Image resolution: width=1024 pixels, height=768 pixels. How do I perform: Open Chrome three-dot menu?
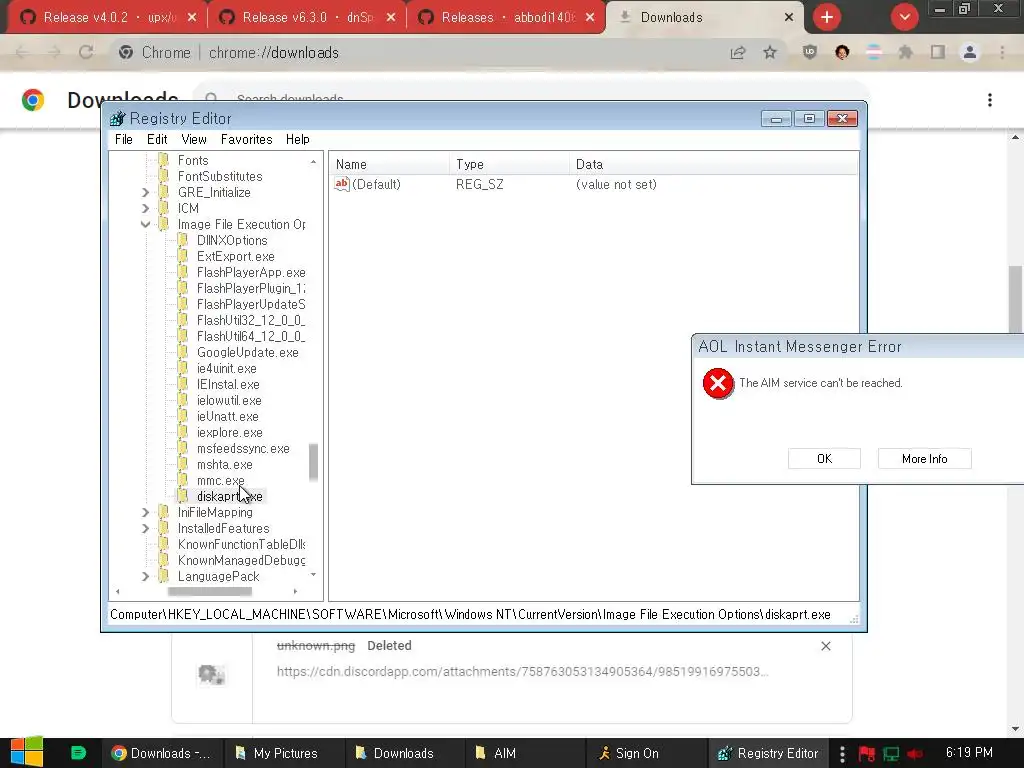[1002, 53]
